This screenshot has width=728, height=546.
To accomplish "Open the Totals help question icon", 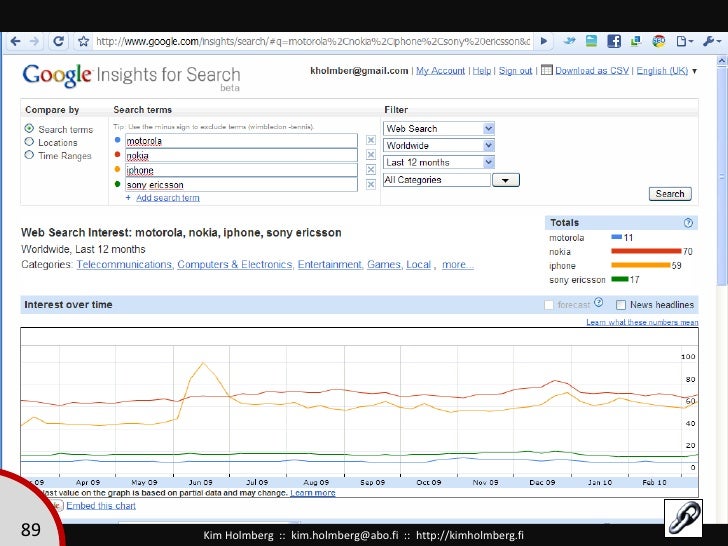I will point(688,223).
